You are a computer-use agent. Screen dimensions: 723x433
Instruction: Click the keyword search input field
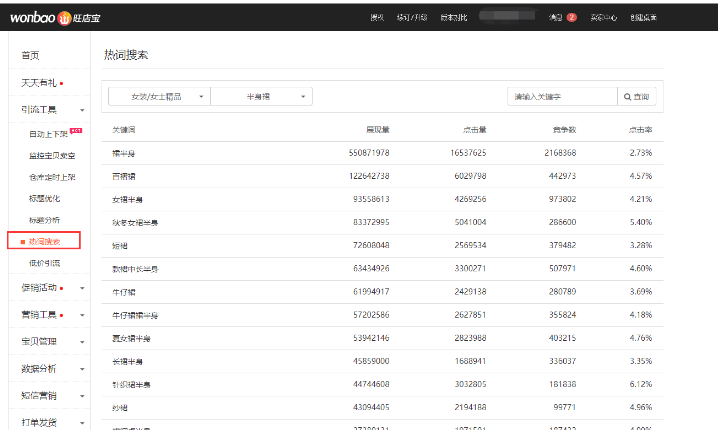click(x=561, y=97)
